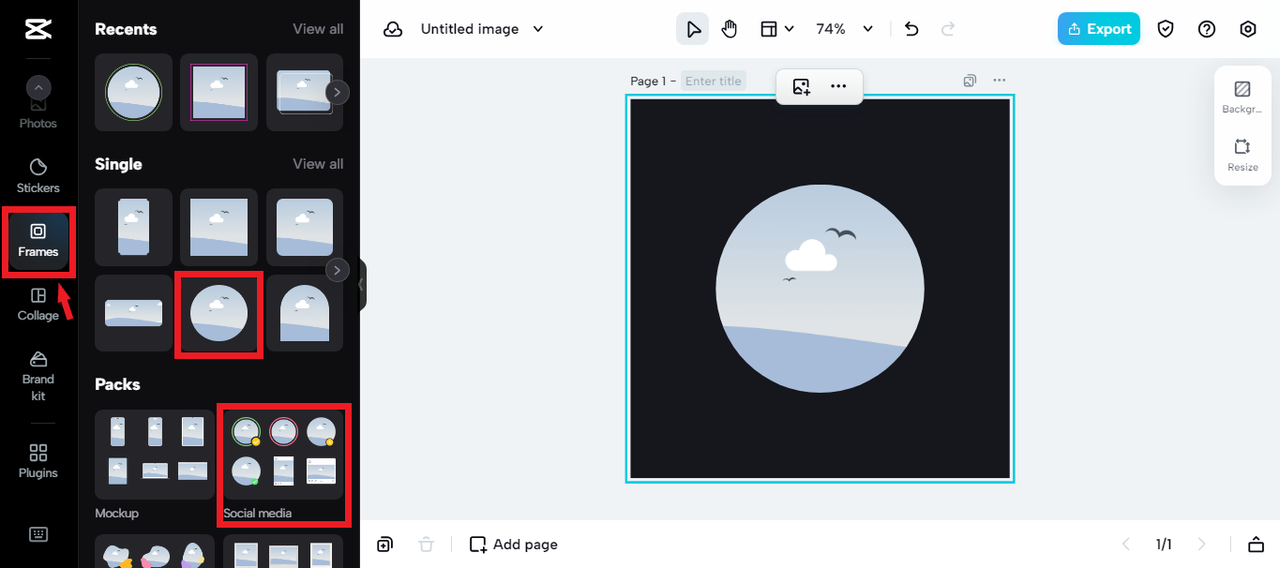This screenshot has width=1280, height=568.
Task: Open the Background tool
Action: [1242, 97]
